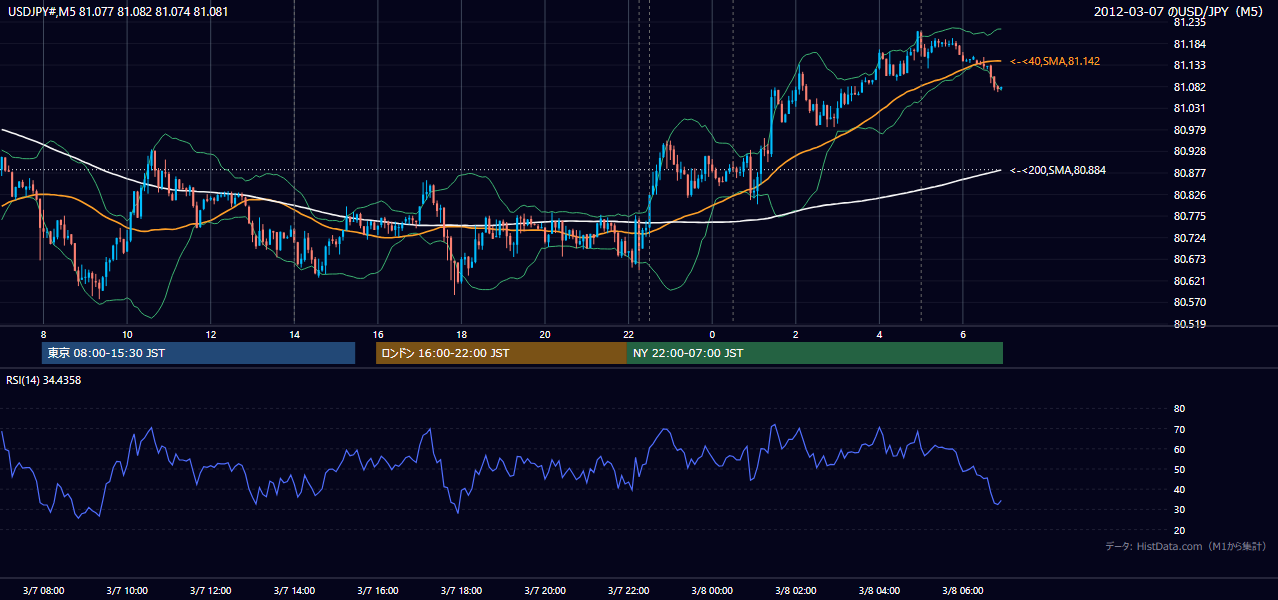Click price axis value 80.826
The width and height of the screenshot is (1278, 600).
tap(1189, 195)
